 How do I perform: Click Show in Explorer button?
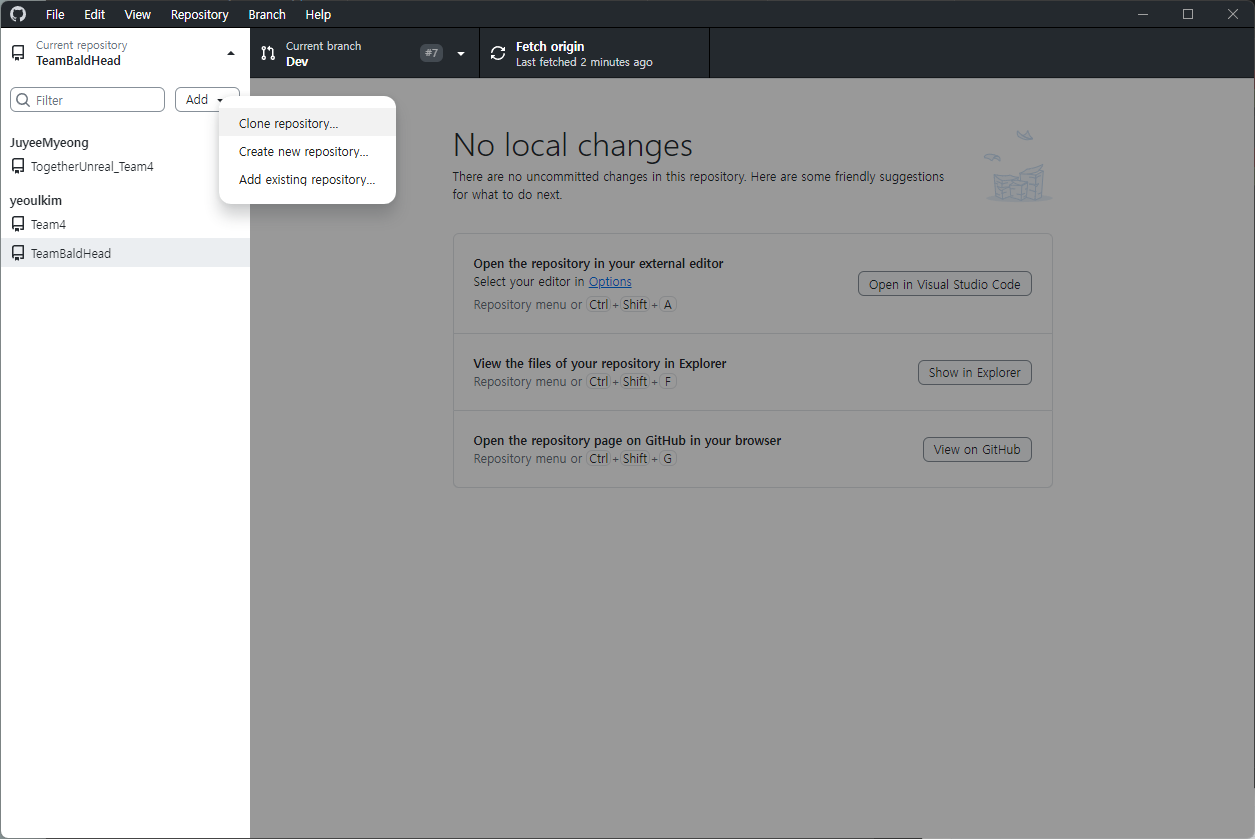pos(974,373)
